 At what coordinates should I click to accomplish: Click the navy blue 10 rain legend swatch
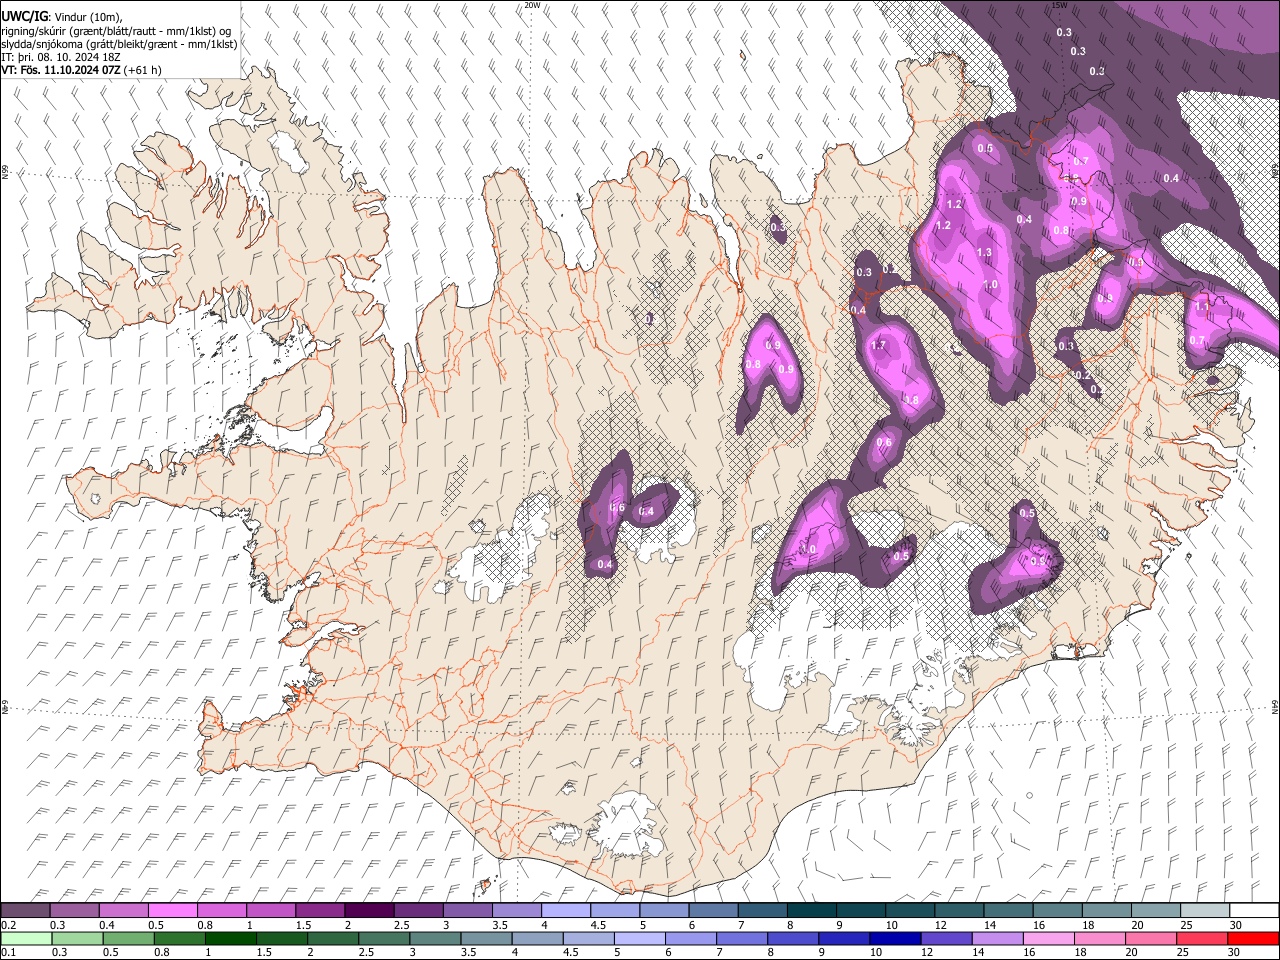coord(894,938)
